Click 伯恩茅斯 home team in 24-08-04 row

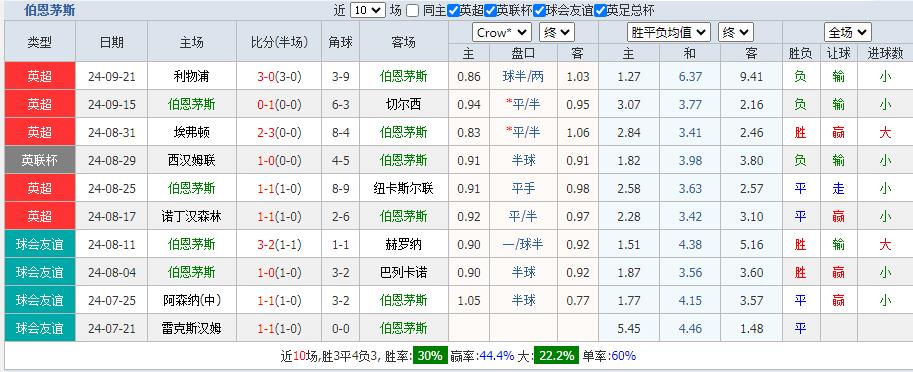[192, 272]
